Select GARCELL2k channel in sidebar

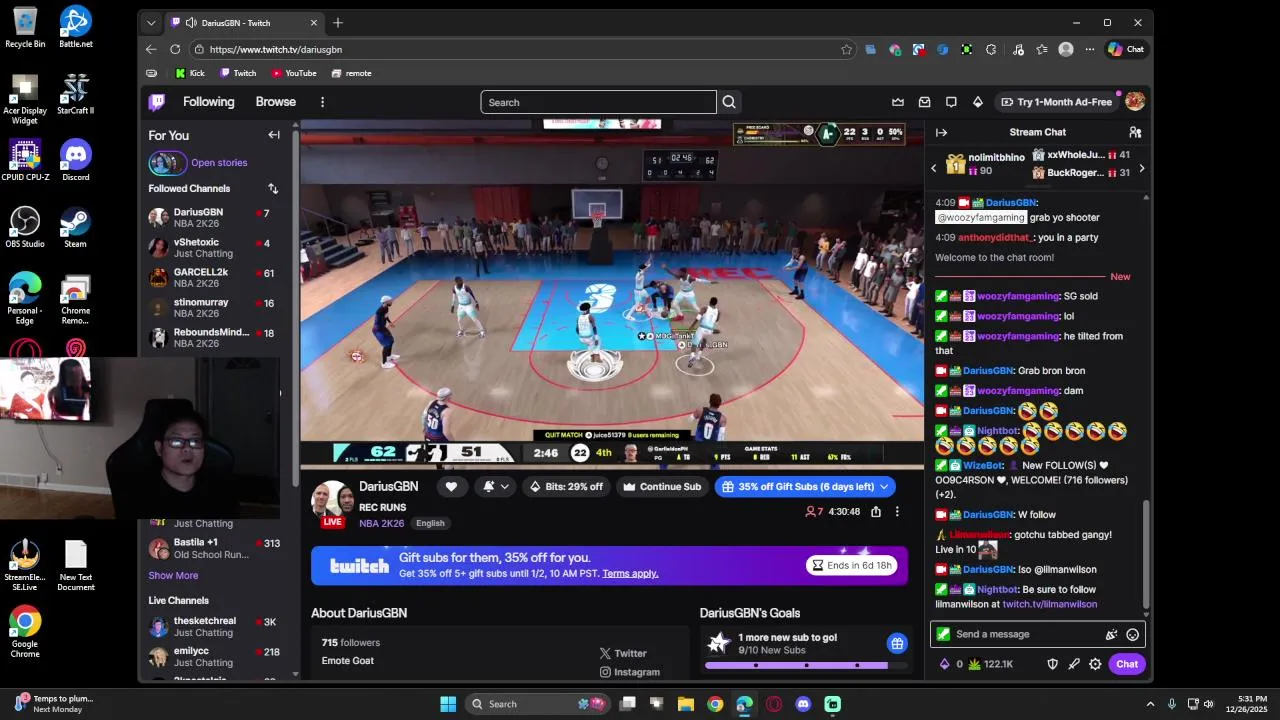214,277
